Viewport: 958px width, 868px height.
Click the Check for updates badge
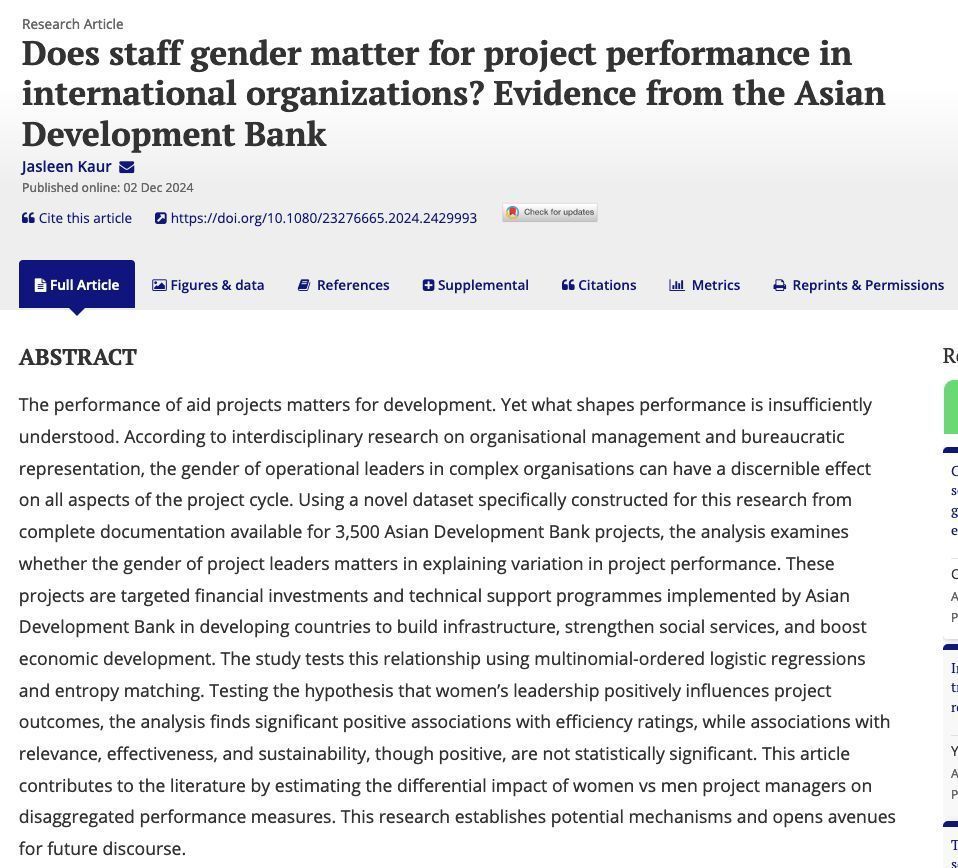point(550,212)
